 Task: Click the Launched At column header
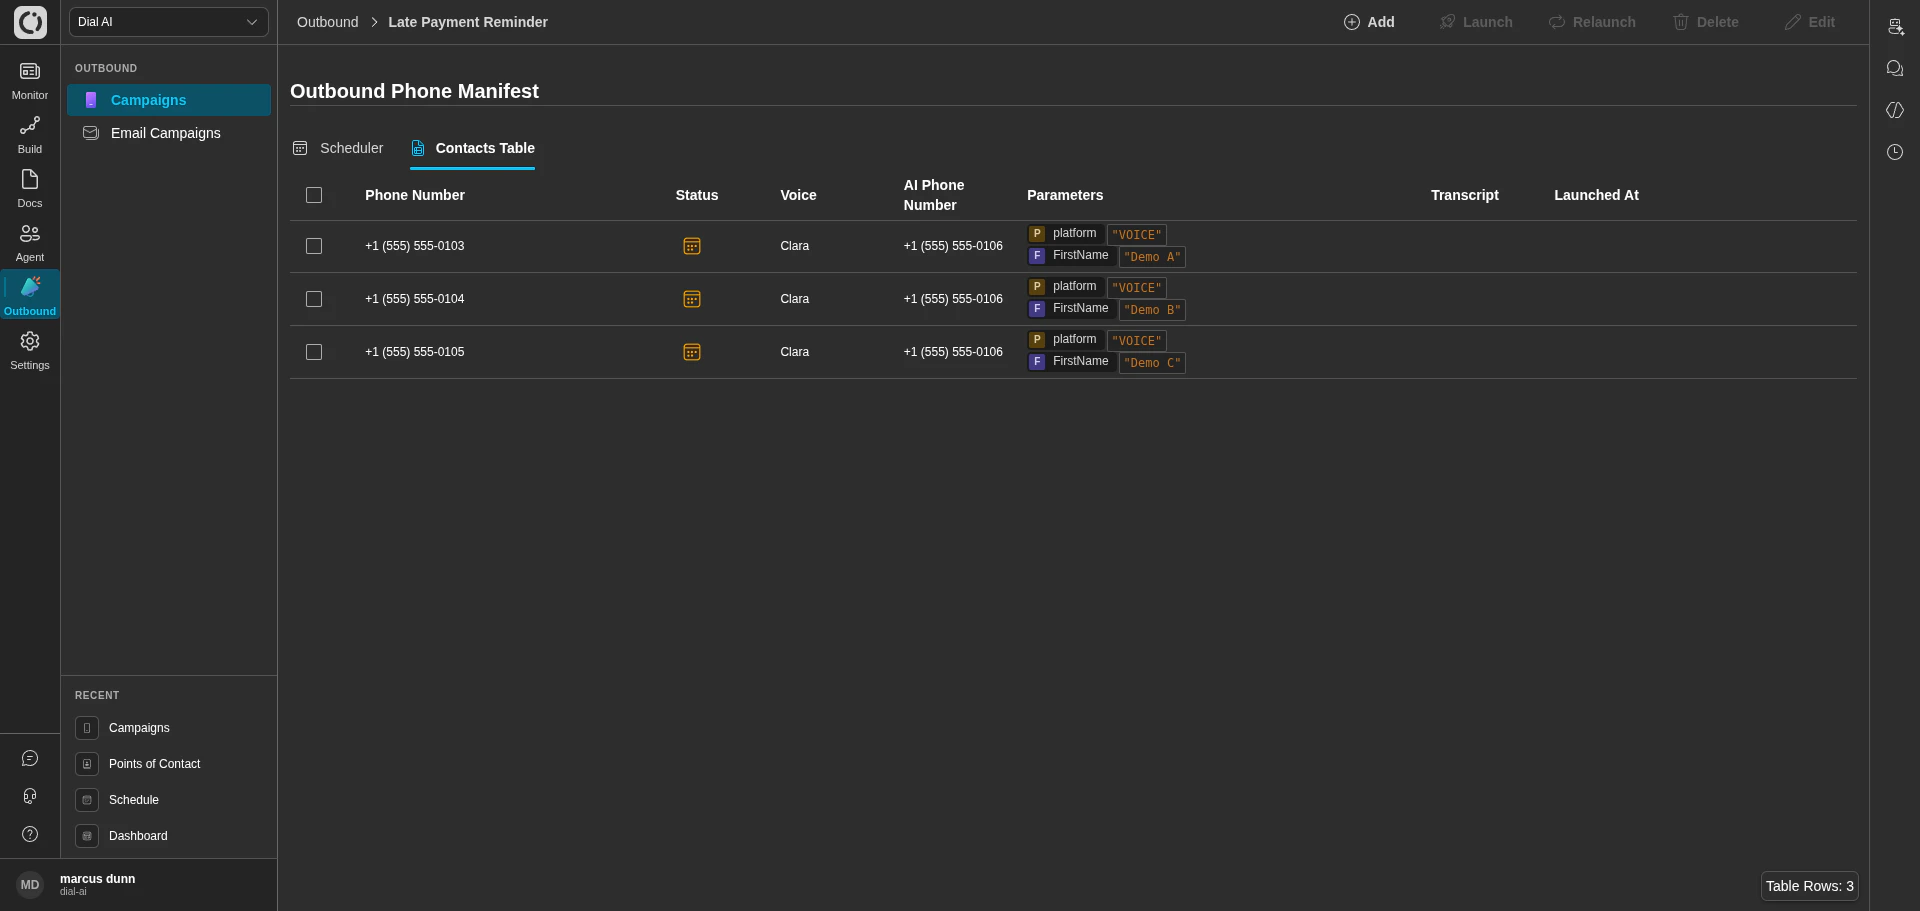1596,195
